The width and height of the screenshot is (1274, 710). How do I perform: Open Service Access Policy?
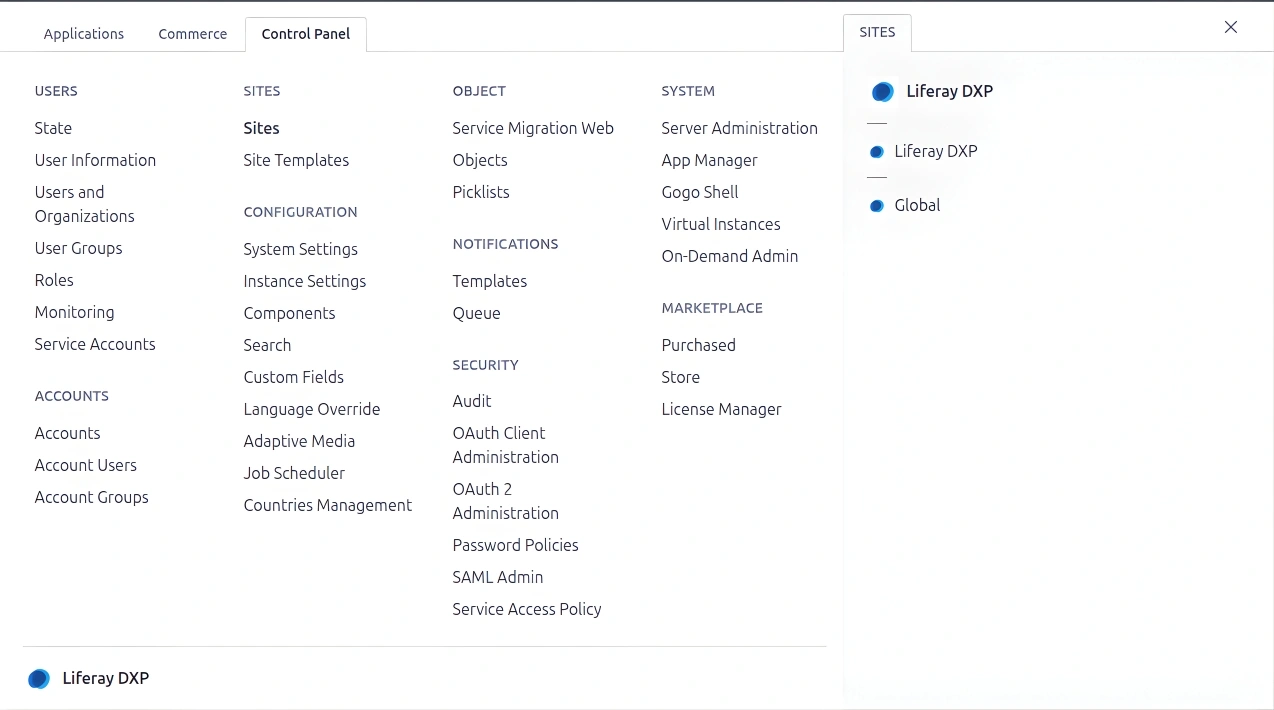pos(527,609)
